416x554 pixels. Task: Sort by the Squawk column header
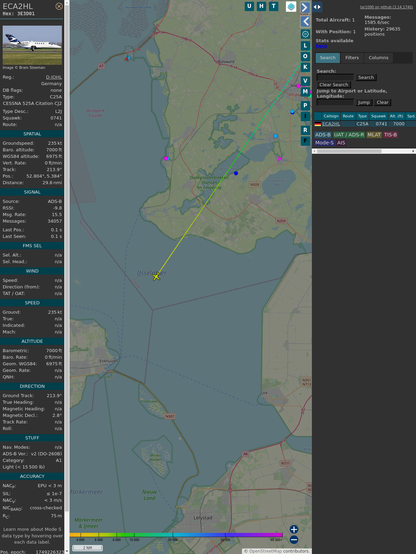click(x=378, y=116)
